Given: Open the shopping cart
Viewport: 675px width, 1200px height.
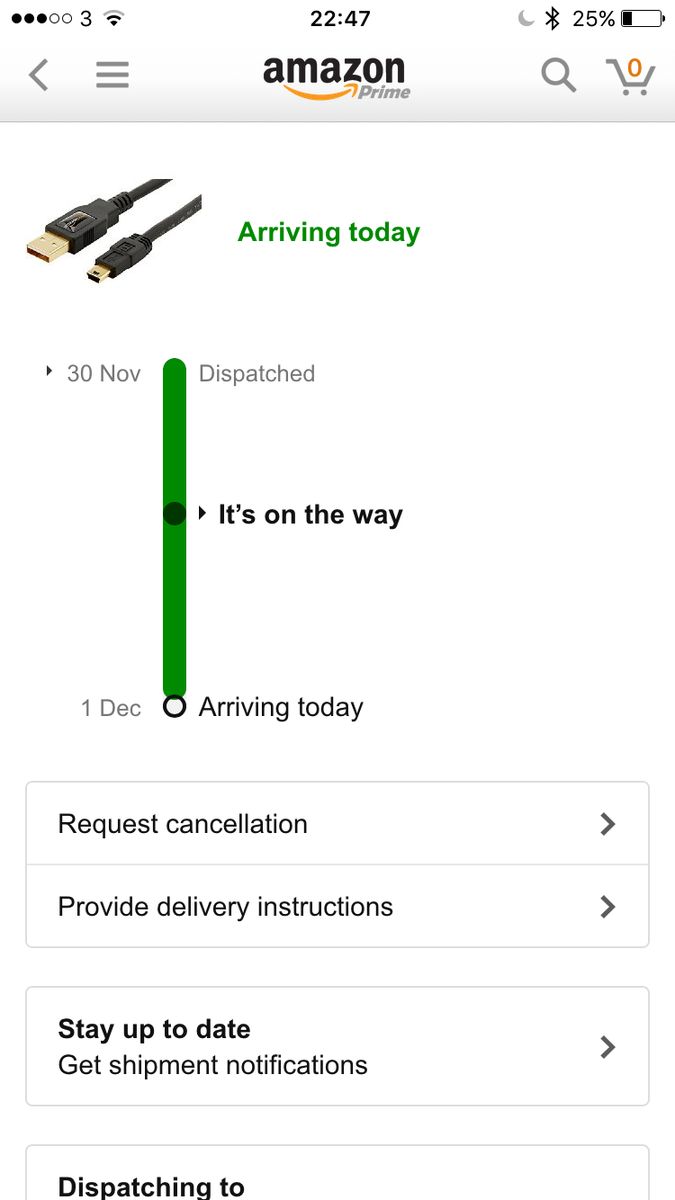Looking at the screenshot, I should coord(630,76).
